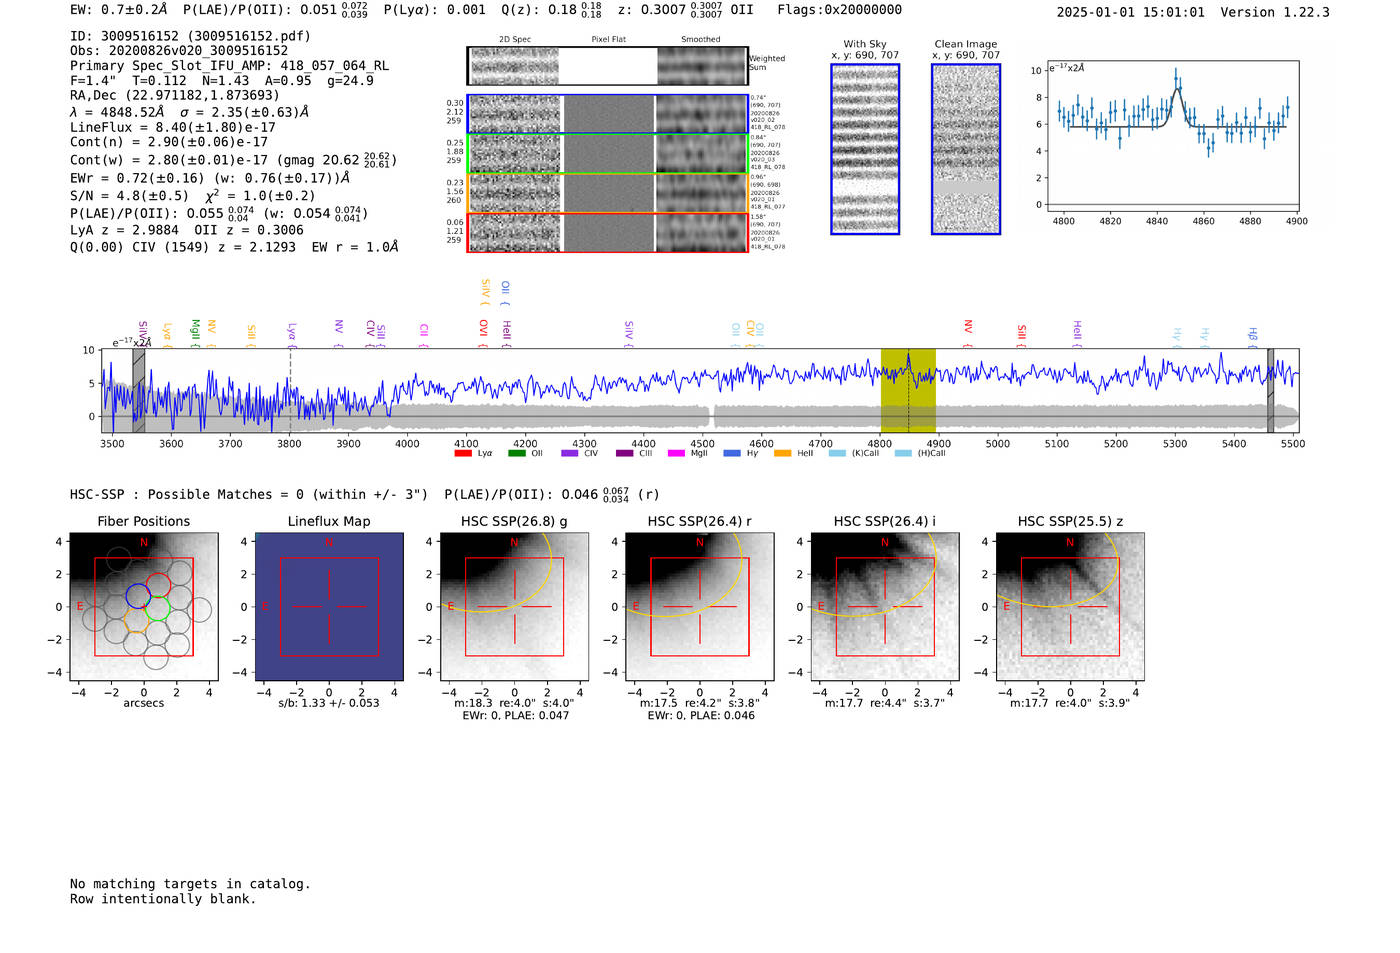Click the HeII orange legend swatch
The width and height of the screenshot is (1400, 953).
pyautogui.click(x=782, y=453)
